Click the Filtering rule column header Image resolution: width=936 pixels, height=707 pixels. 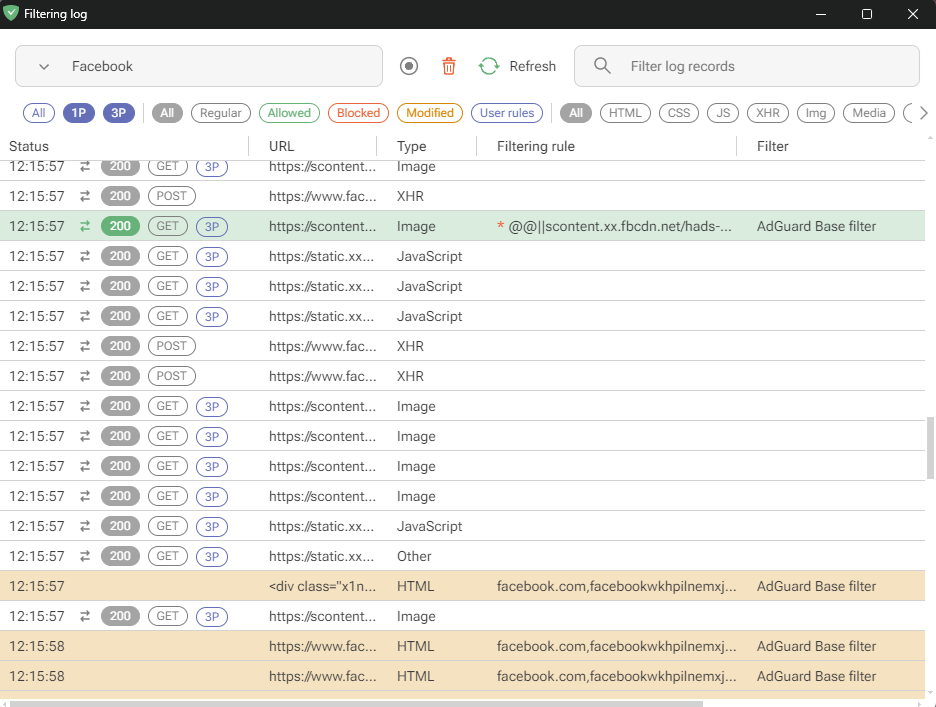[535, 146]
